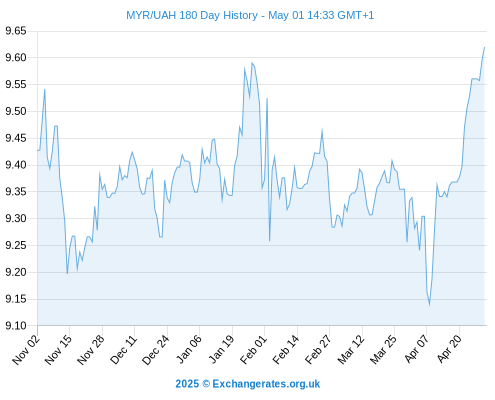Click the 9.65 y-axis value label
The image size is (495, 400).
16,31
